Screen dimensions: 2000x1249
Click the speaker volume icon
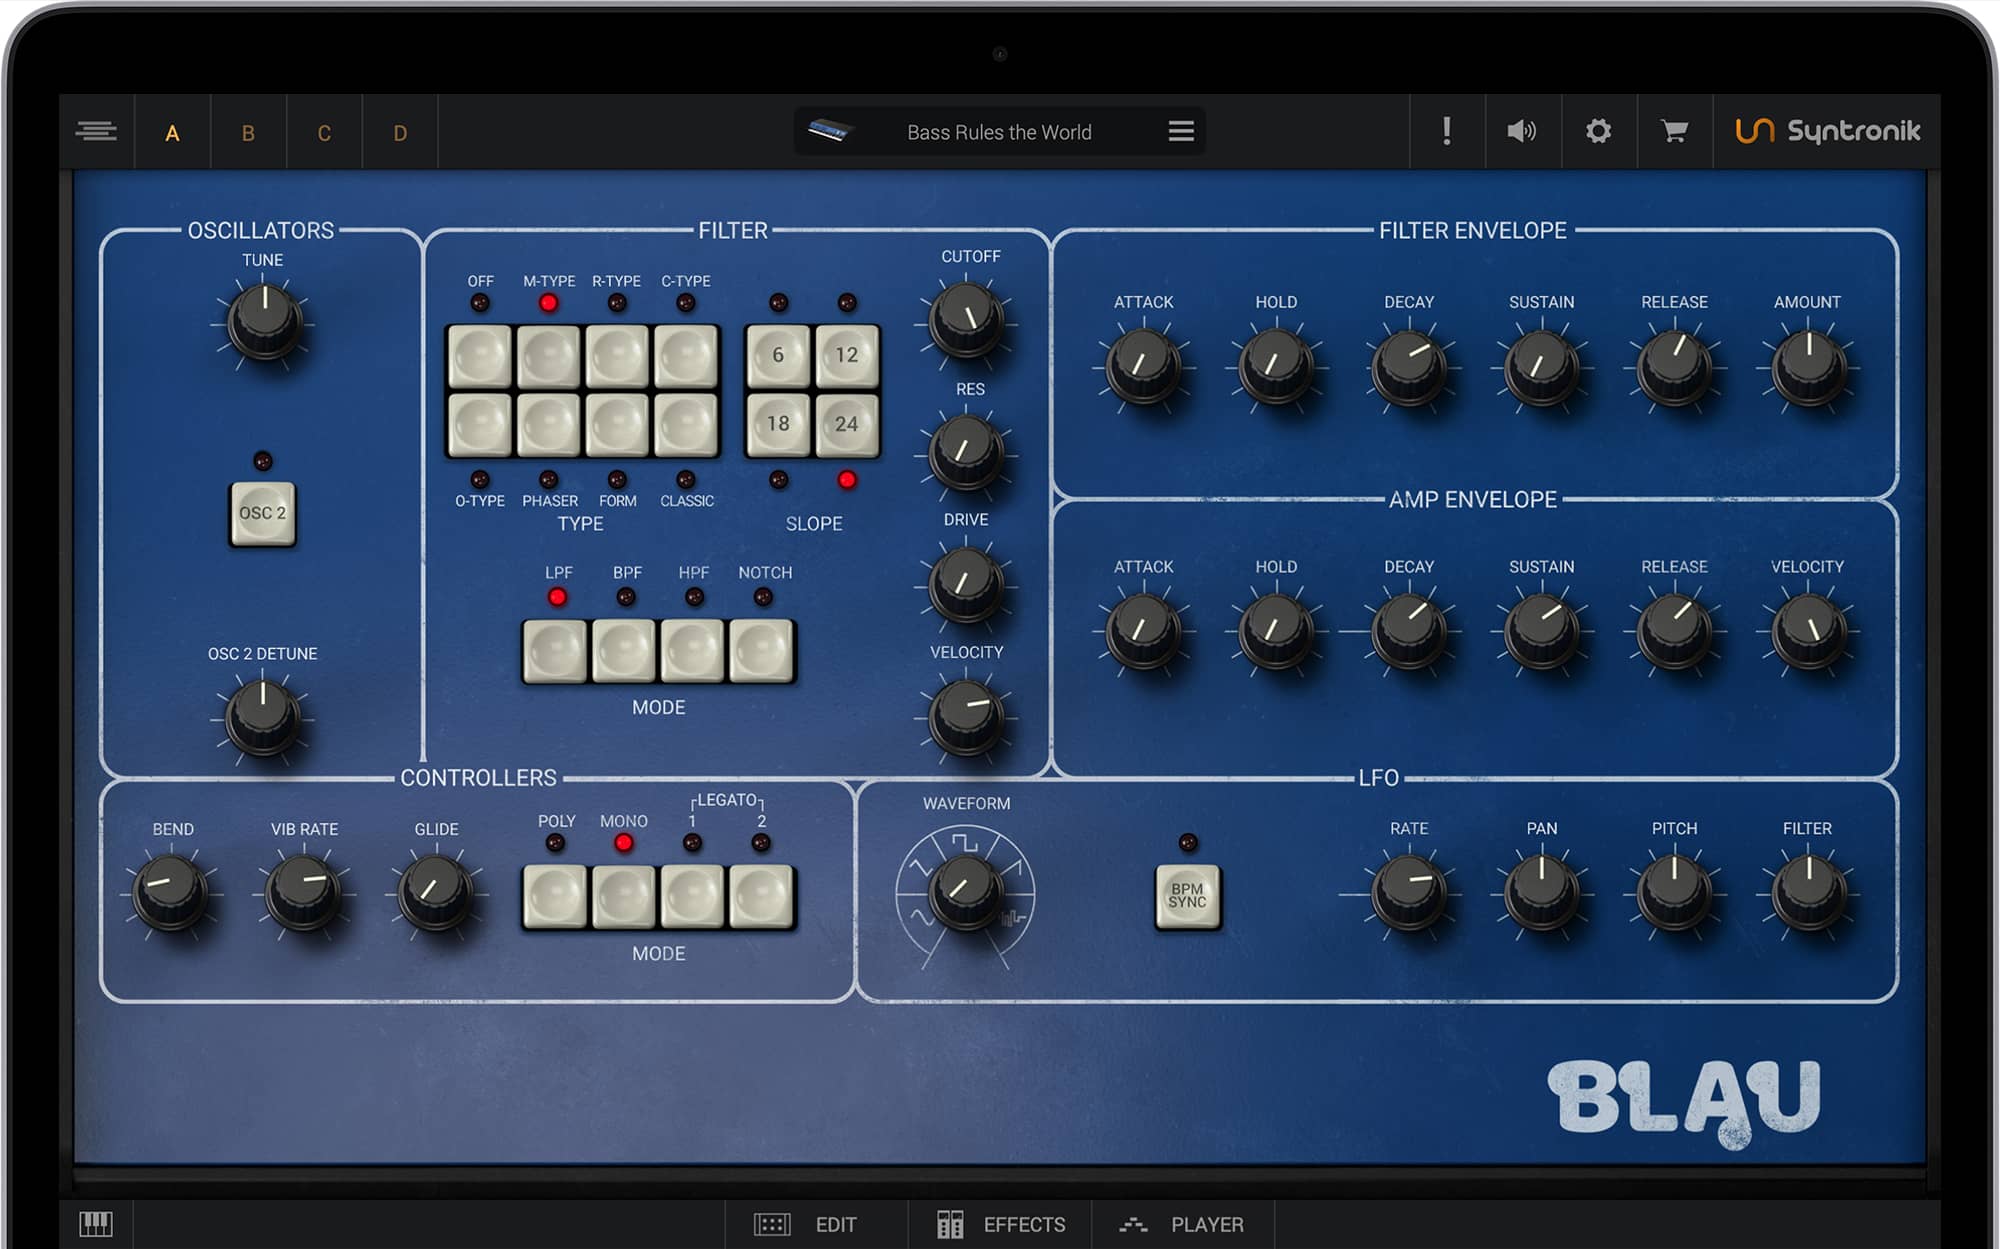(x=1522, y=131)
